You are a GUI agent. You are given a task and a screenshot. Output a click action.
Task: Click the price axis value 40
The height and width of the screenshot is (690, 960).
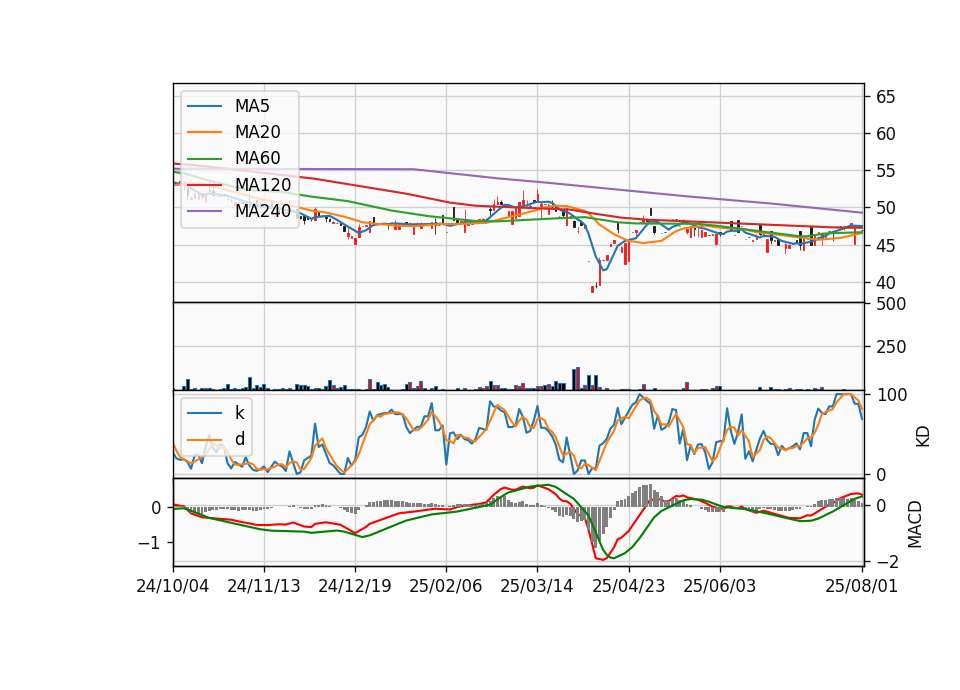click(885, 283)
